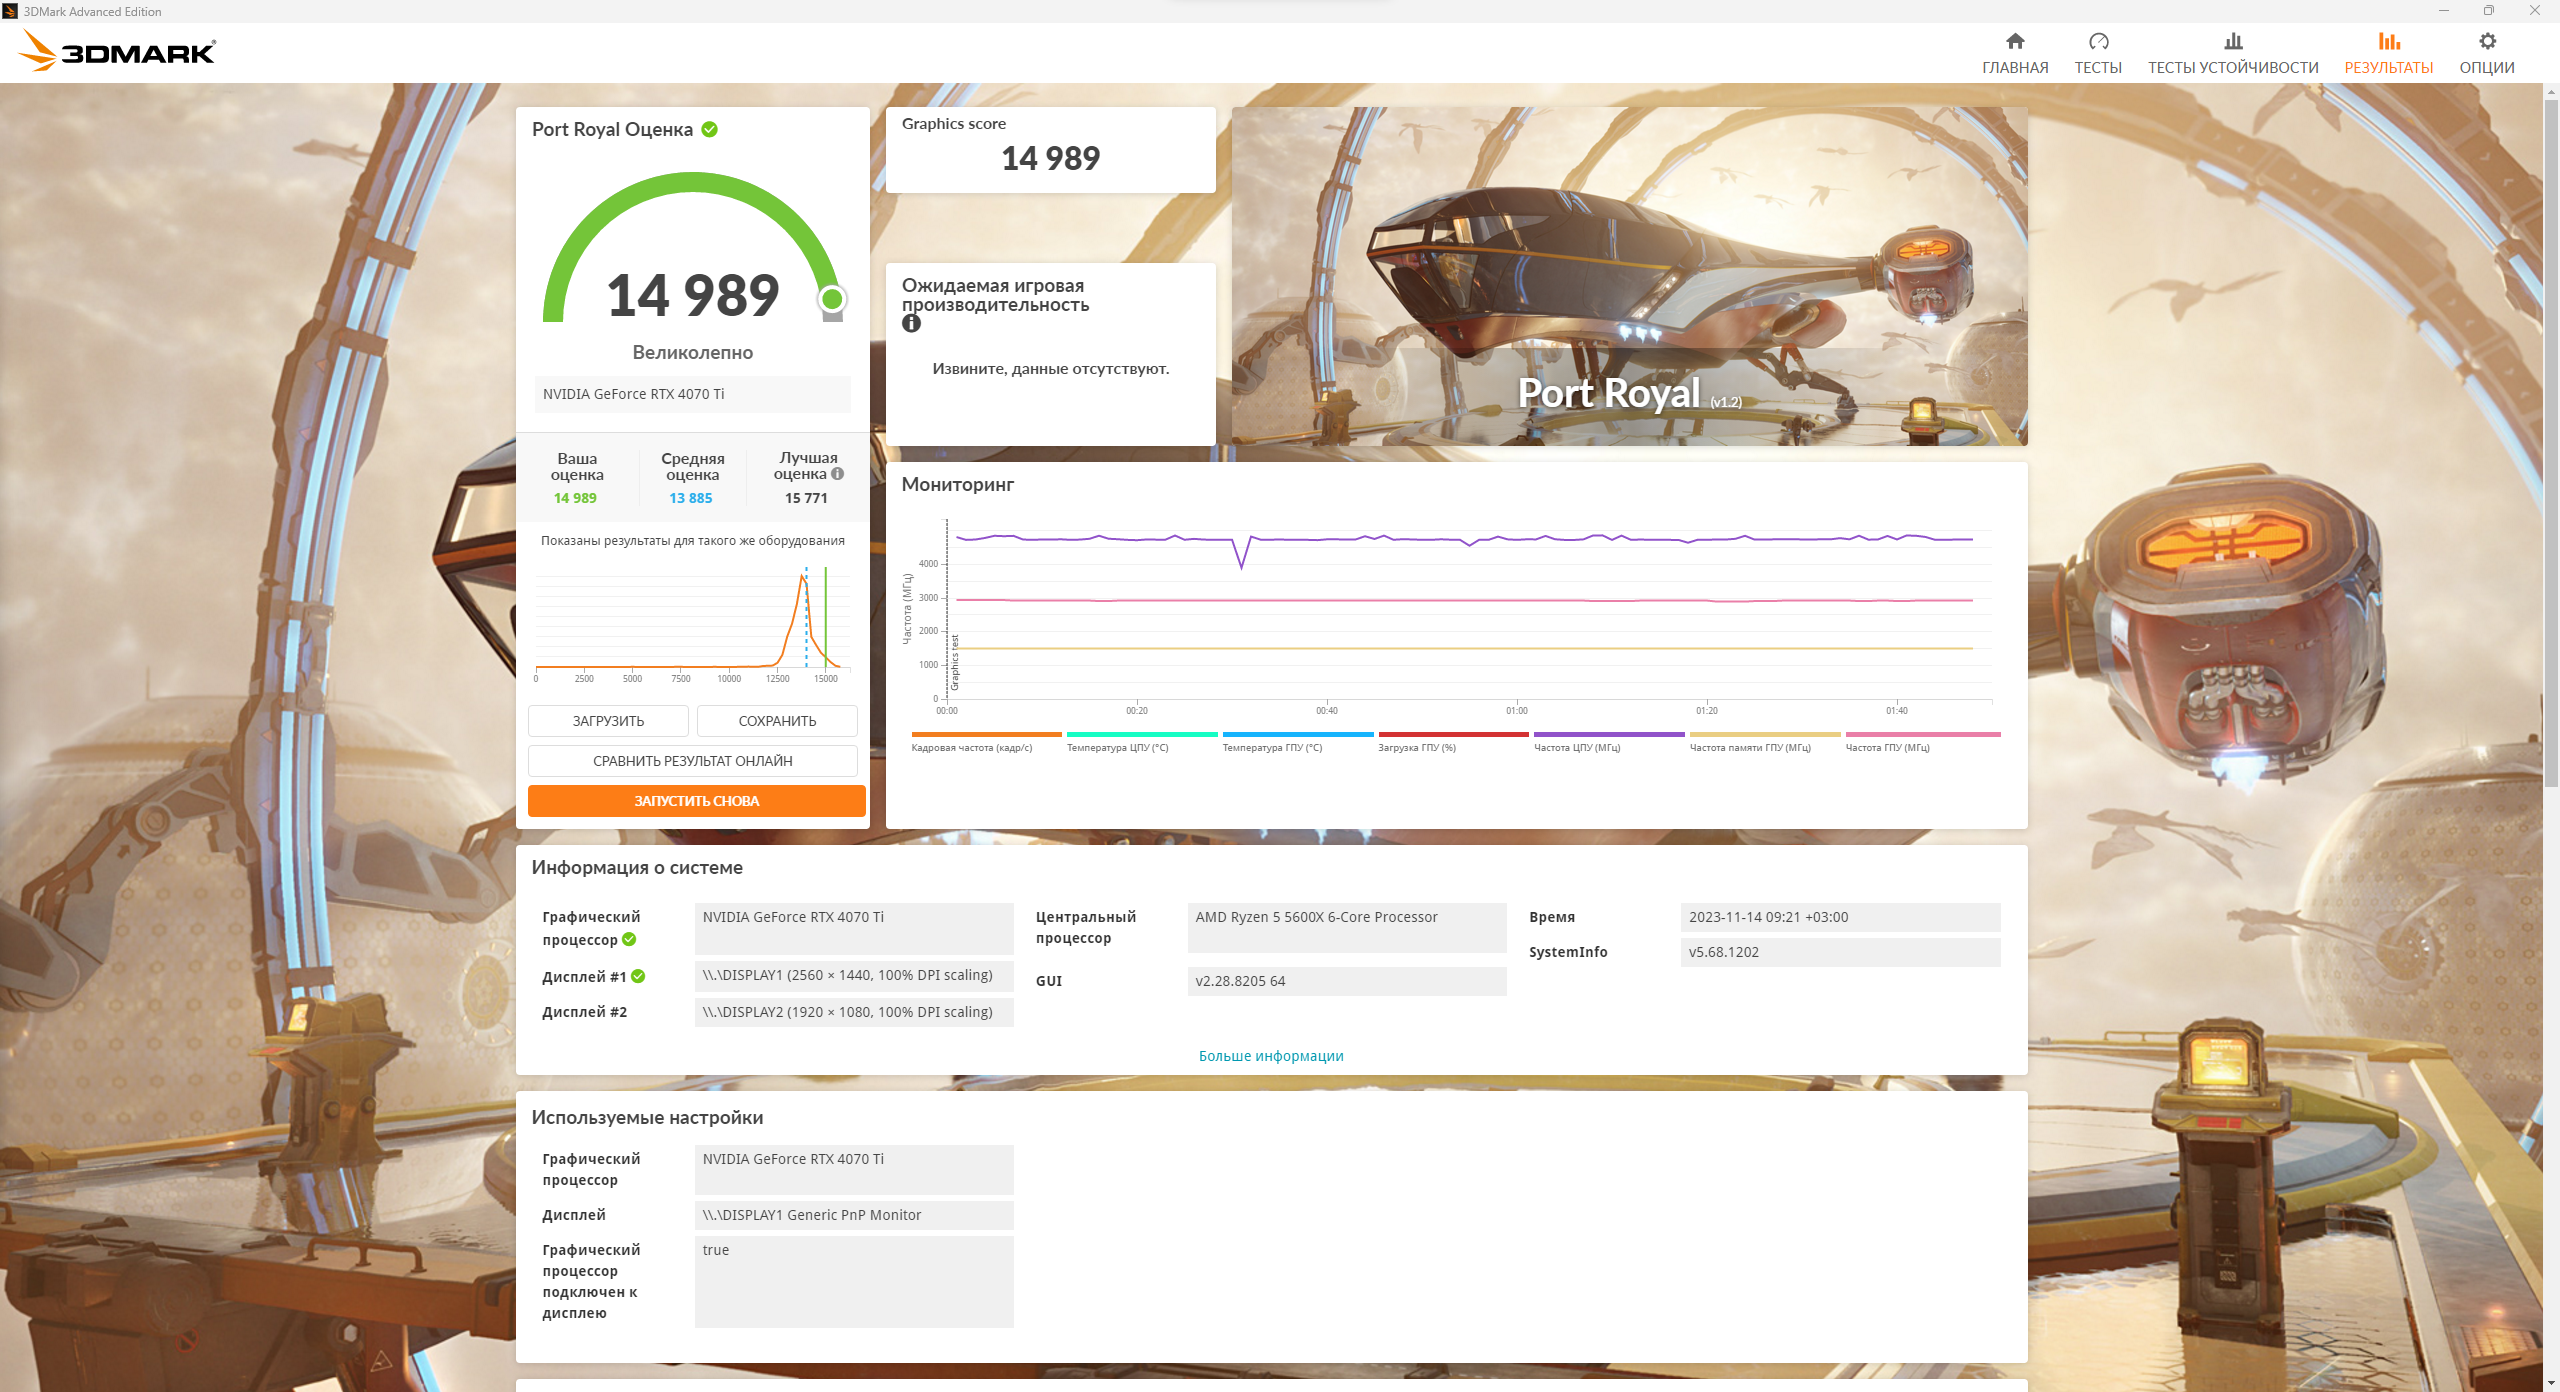The image size is (2560, 1392).
Task: Click the Home (ГЛАВНАЯ) house icon
Action: coord(2015,41)
